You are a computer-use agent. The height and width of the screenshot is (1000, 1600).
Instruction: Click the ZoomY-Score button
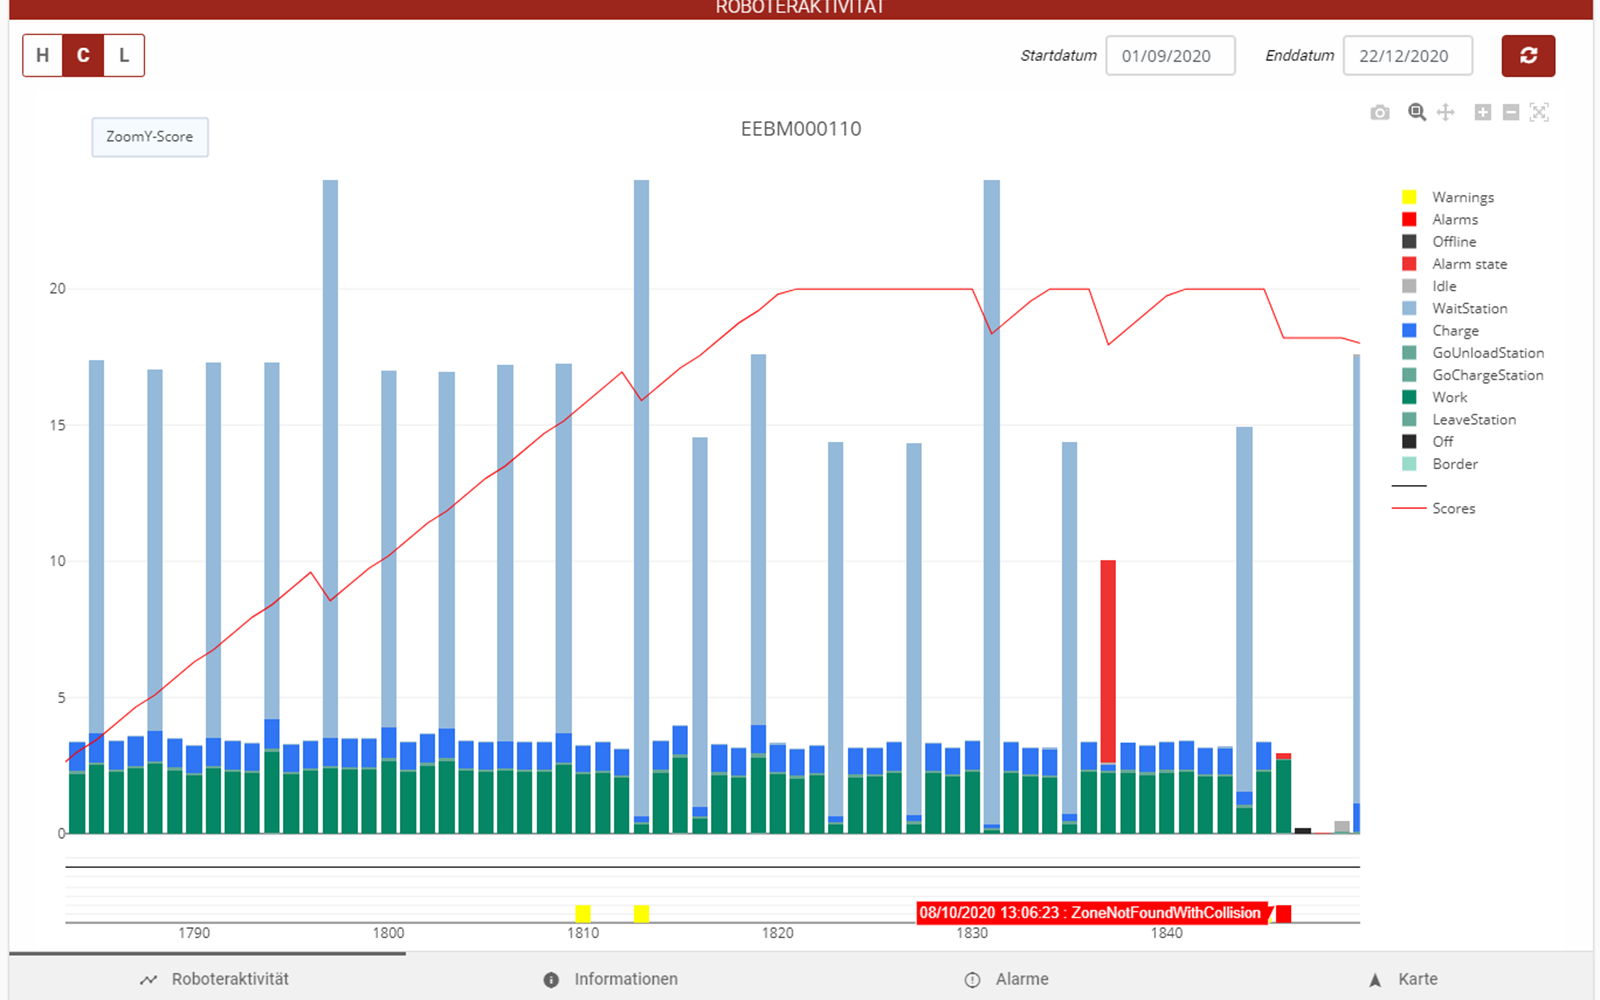[x=150, y=137]
